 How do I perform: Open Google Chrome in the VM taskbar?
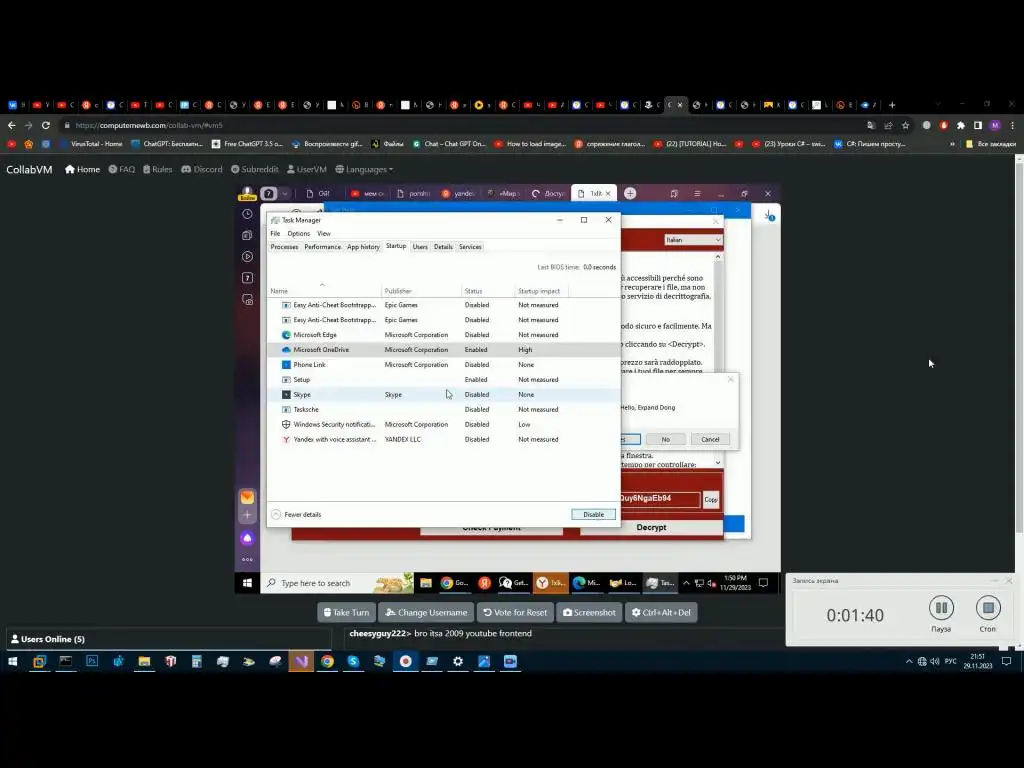tap(454, 583)
